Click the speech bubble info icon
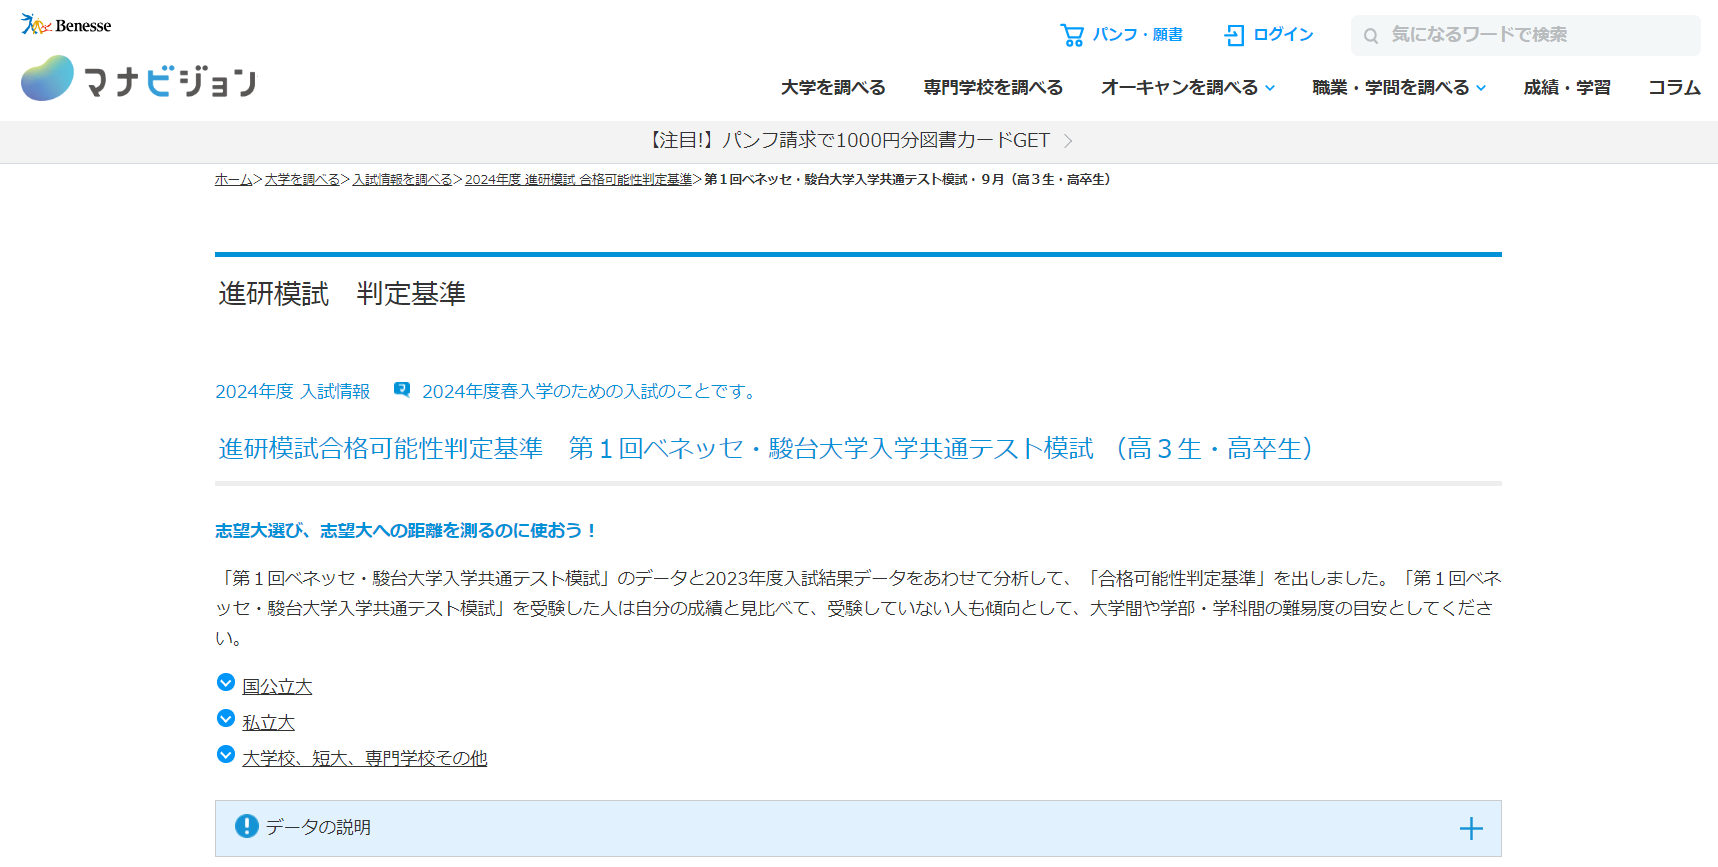 (402, 390)
